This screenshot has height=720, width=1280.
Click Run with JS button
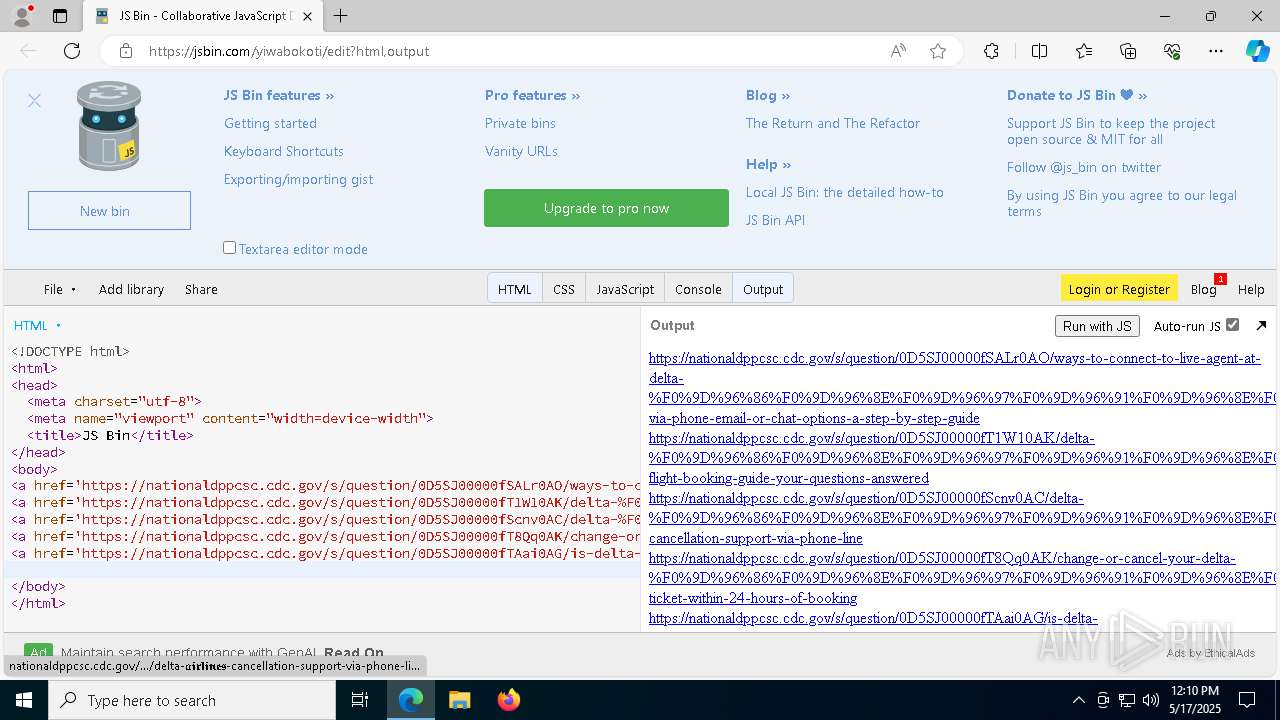tap(1097, 326)
